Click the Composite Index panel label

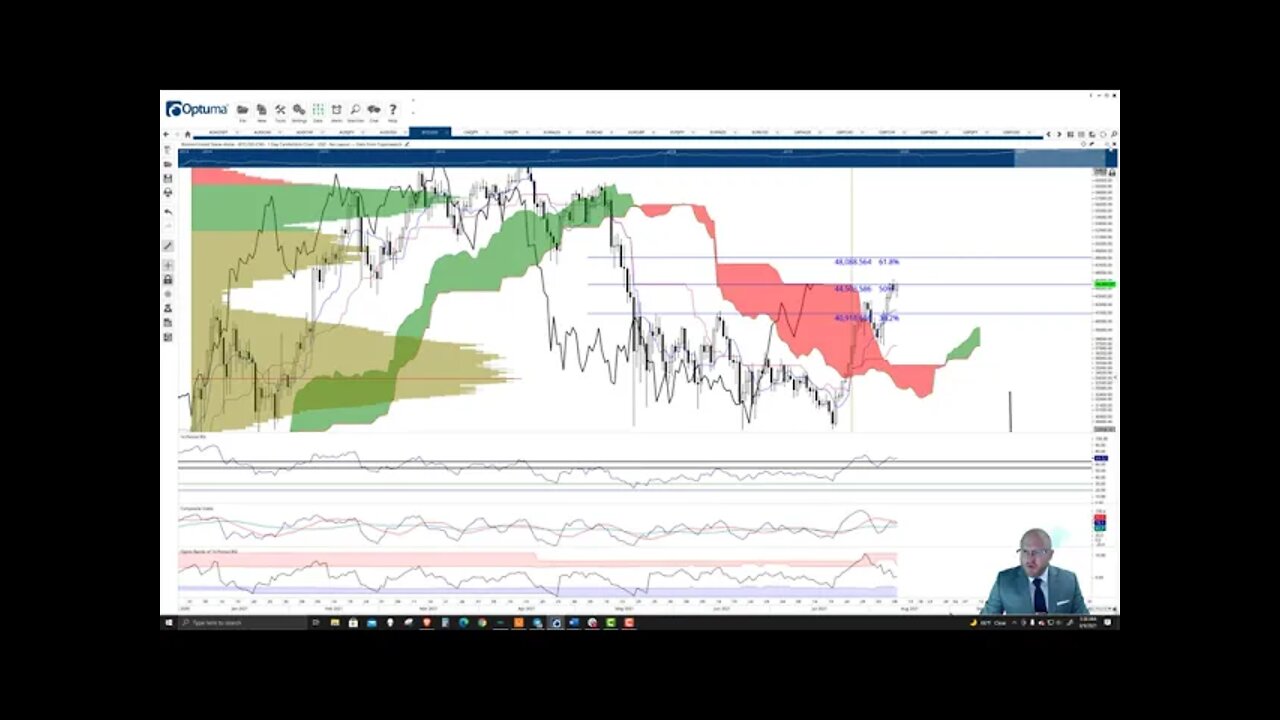197,509
